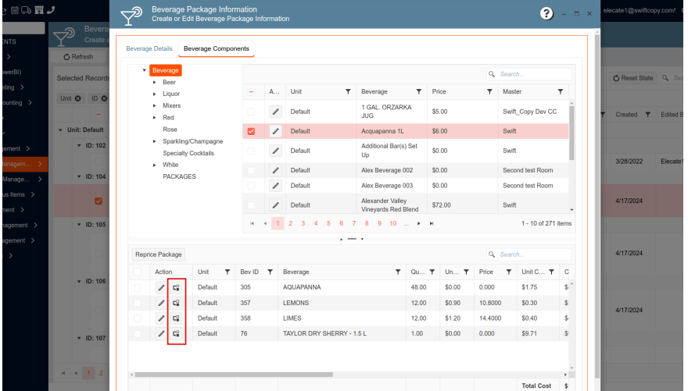The height and width of the screenshot is (391, 688).
Task: Expand the Red tree node
Action: click(154, 118)
